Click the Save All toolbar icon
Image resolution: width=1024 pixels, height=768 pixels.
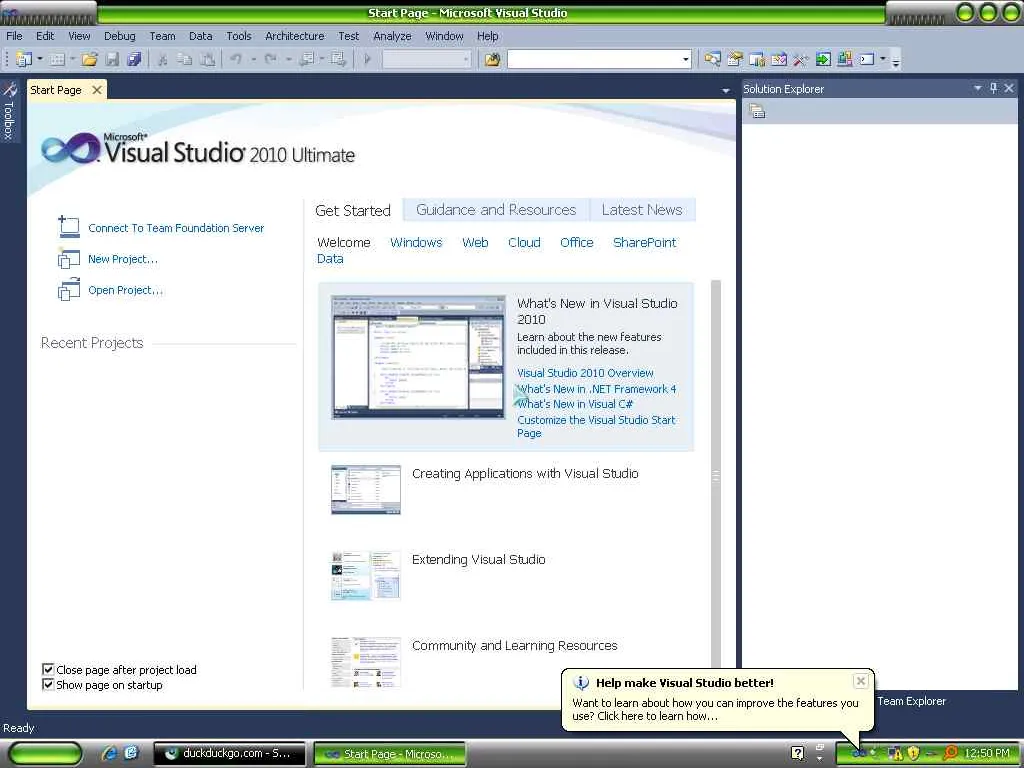(135, 59)
